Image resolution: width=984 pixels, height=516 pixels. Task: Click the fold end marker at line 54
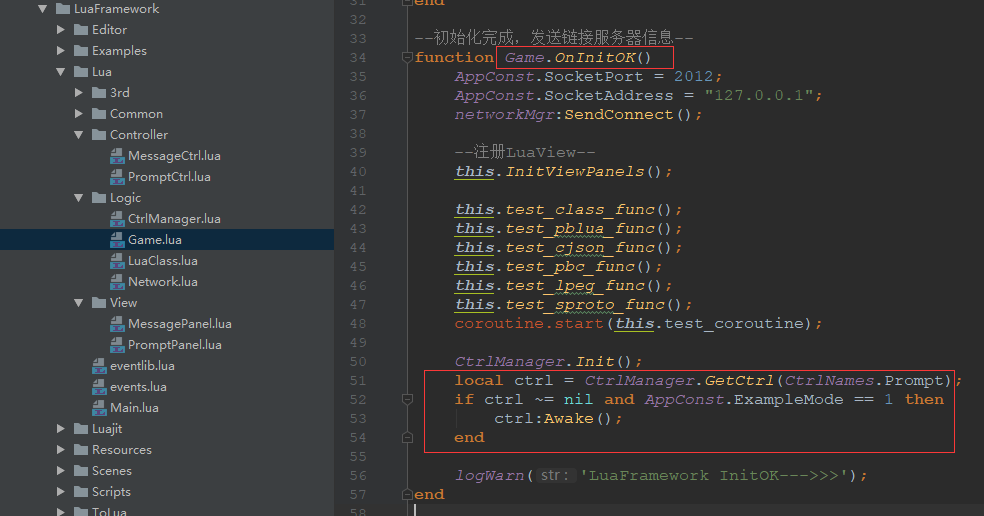407,438
